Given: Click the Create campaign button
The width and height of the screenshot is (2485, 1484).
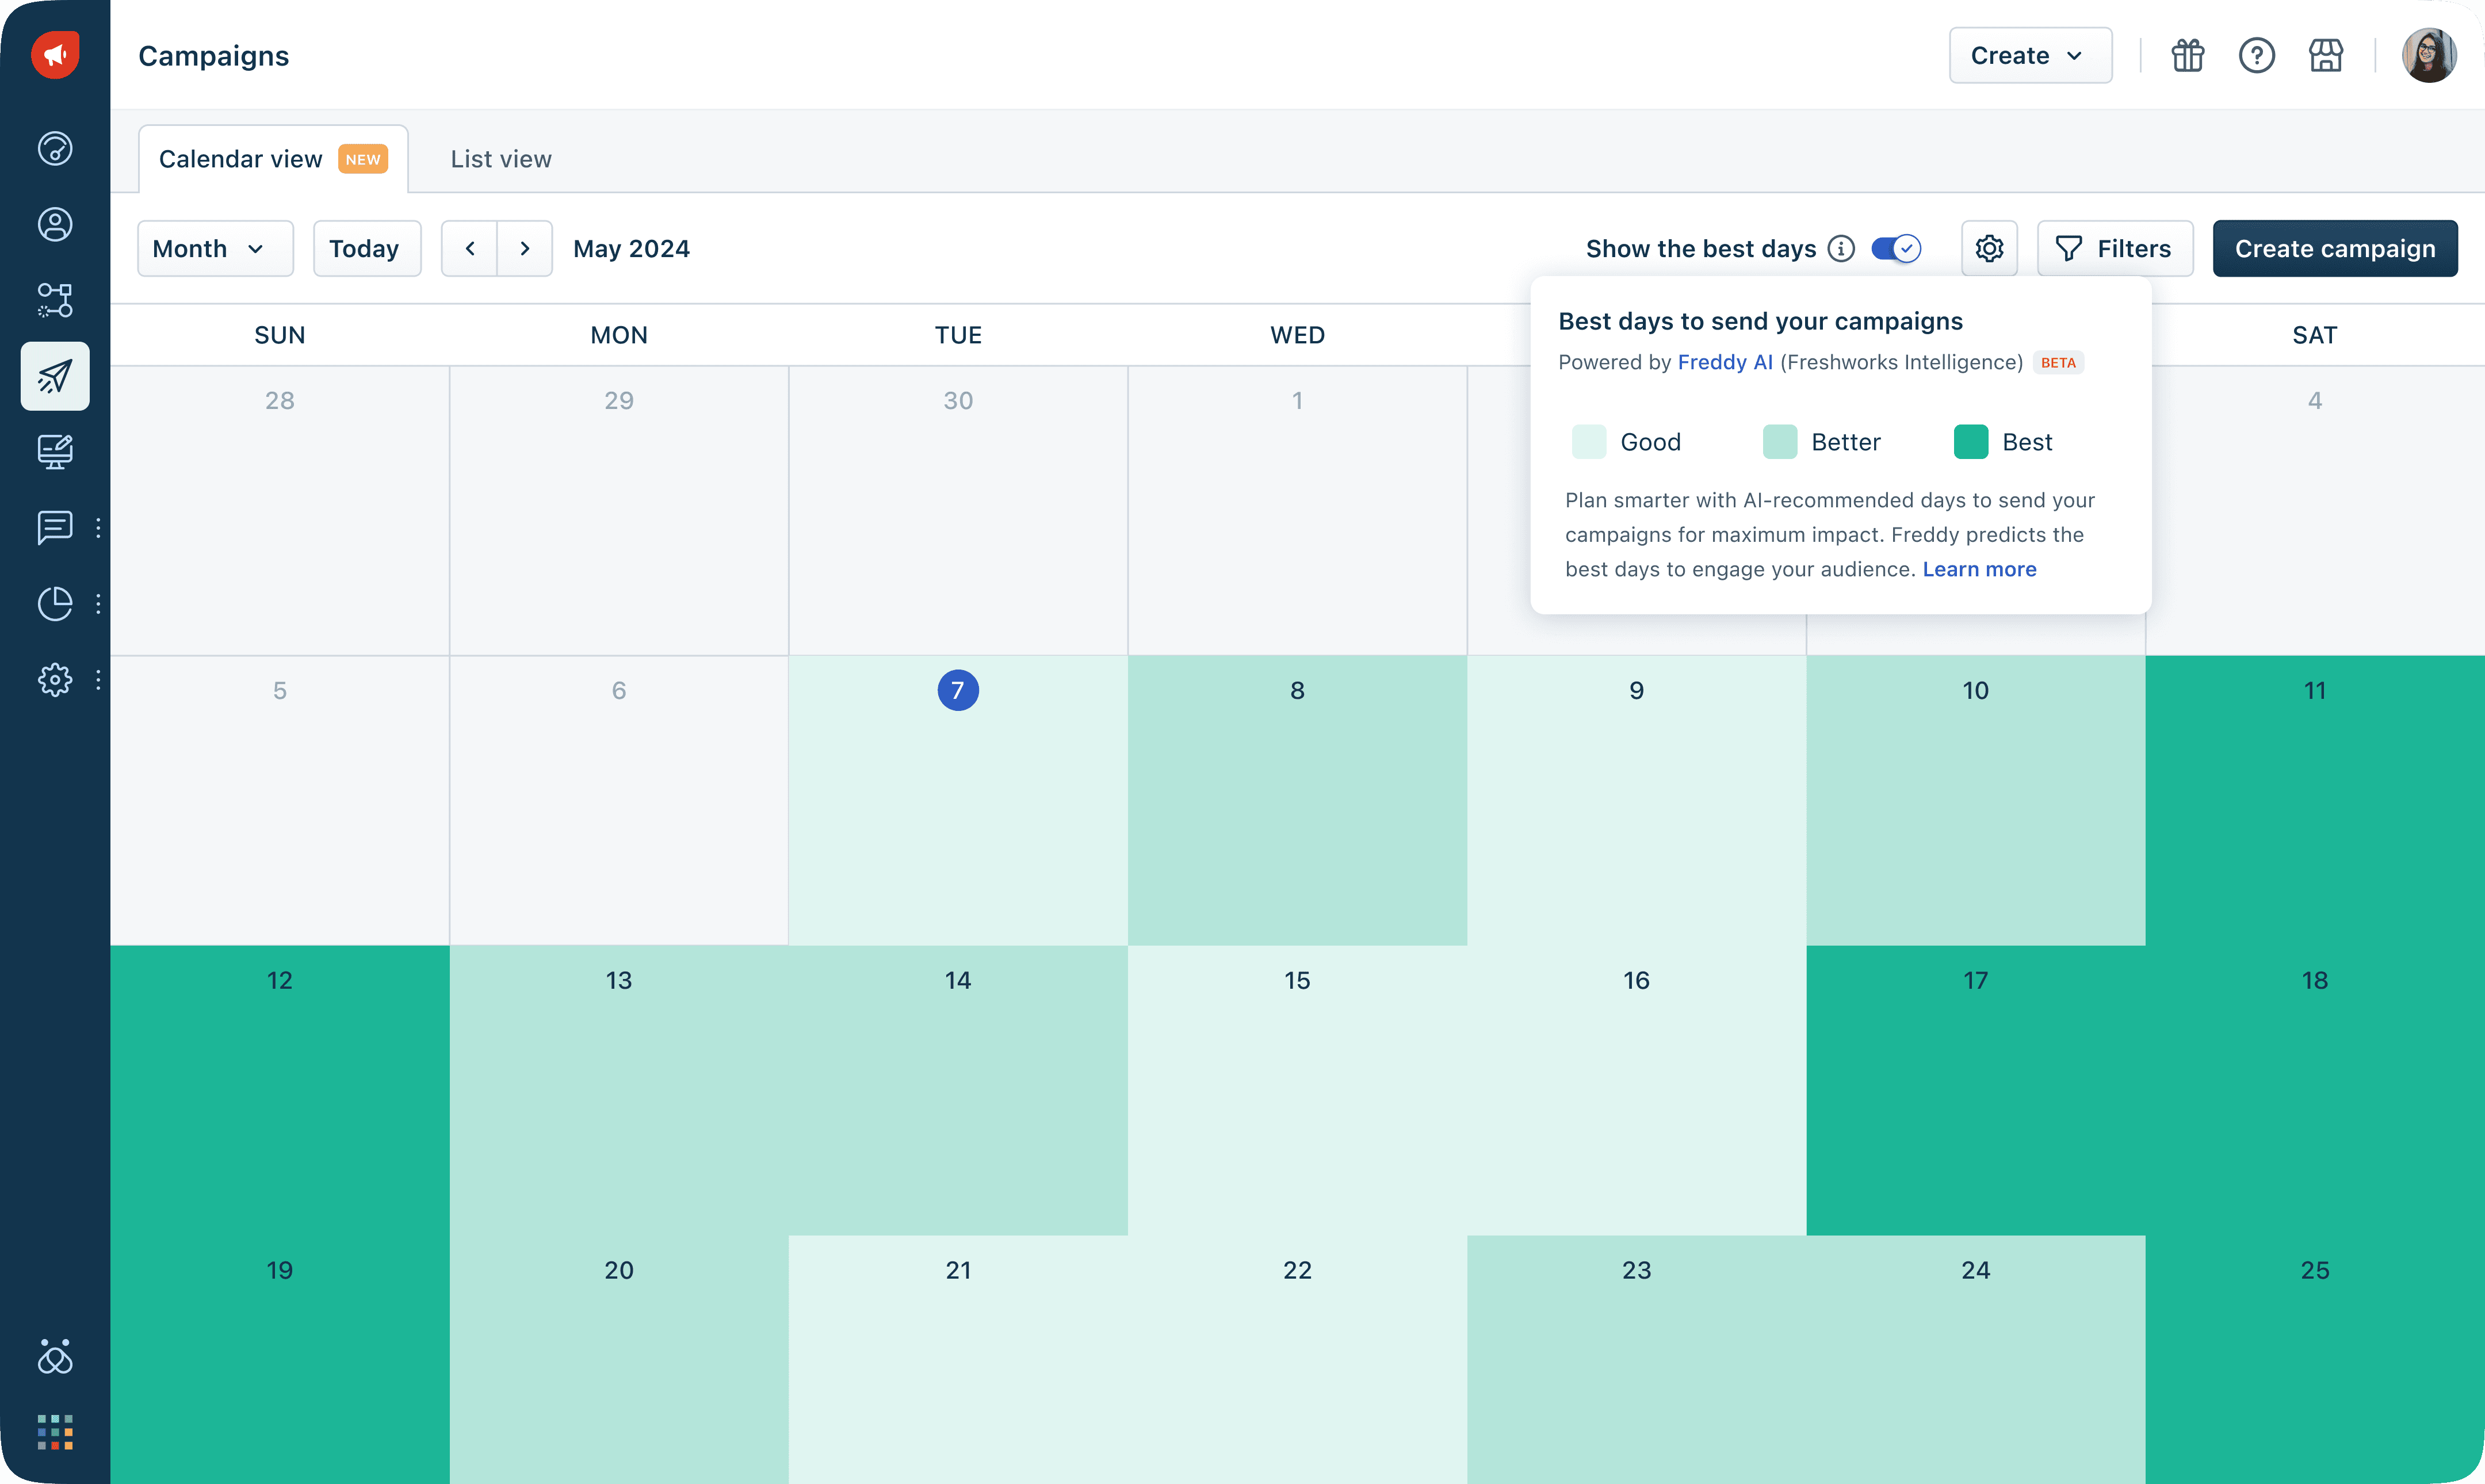Looking at the screenshot, I should tap(2334, 248).
